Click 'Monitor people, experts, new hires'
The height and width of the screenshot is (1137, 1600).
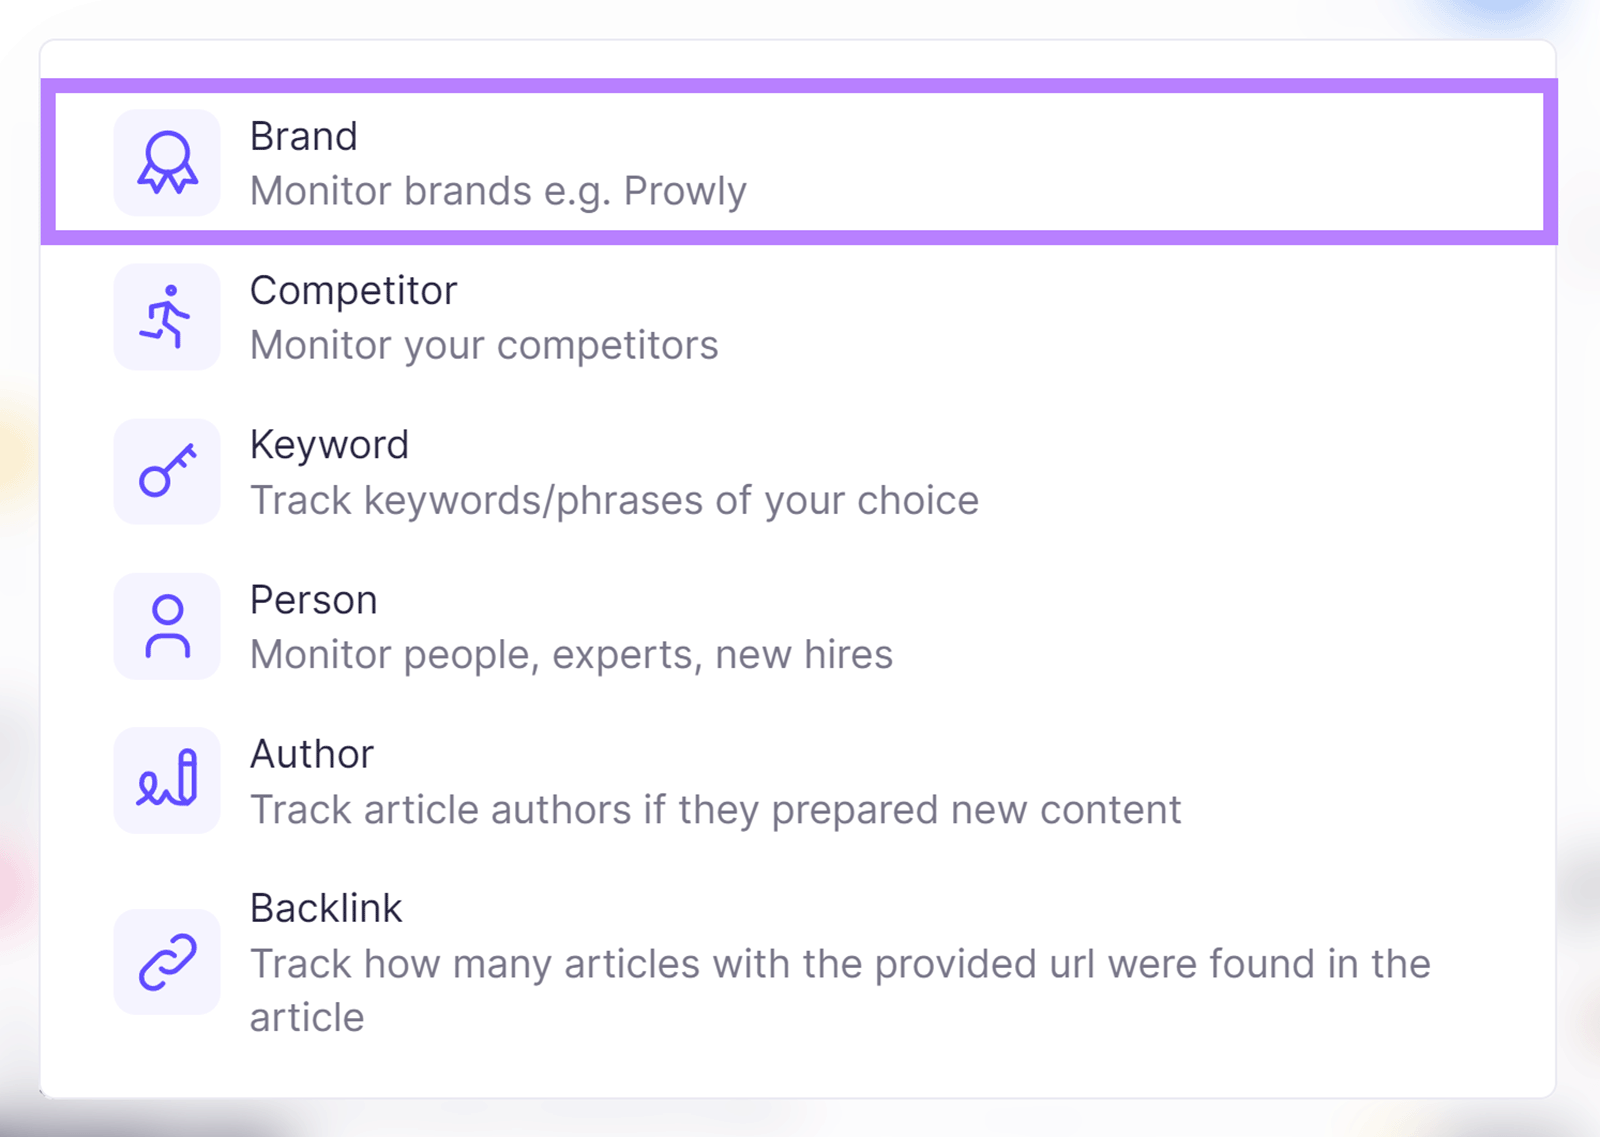[x=571, y=655]
